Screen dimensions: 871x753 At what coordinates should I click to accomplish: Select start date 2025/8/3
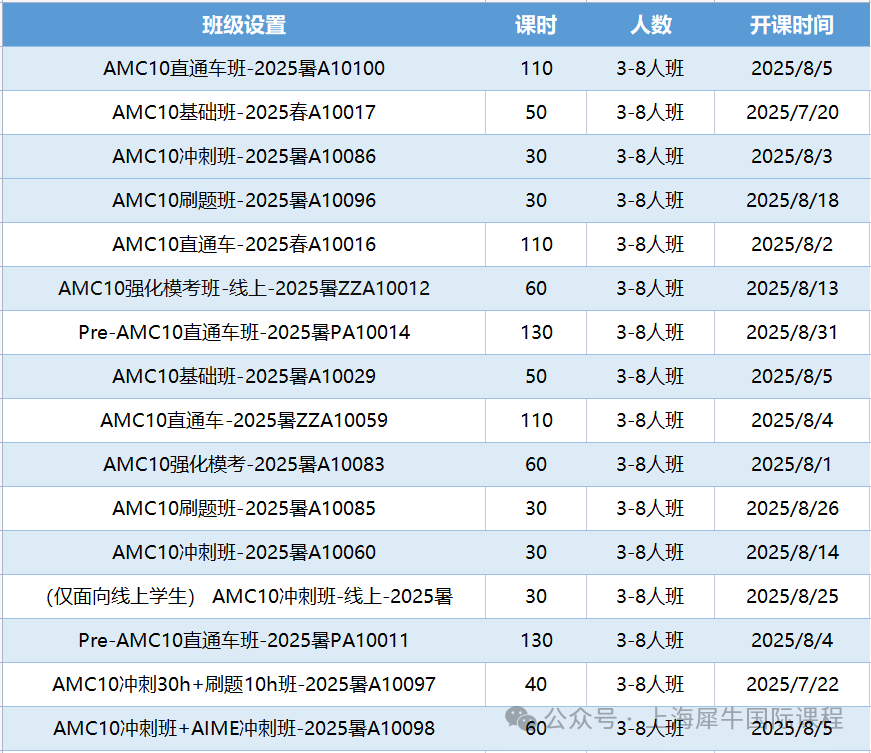[792, 156]
